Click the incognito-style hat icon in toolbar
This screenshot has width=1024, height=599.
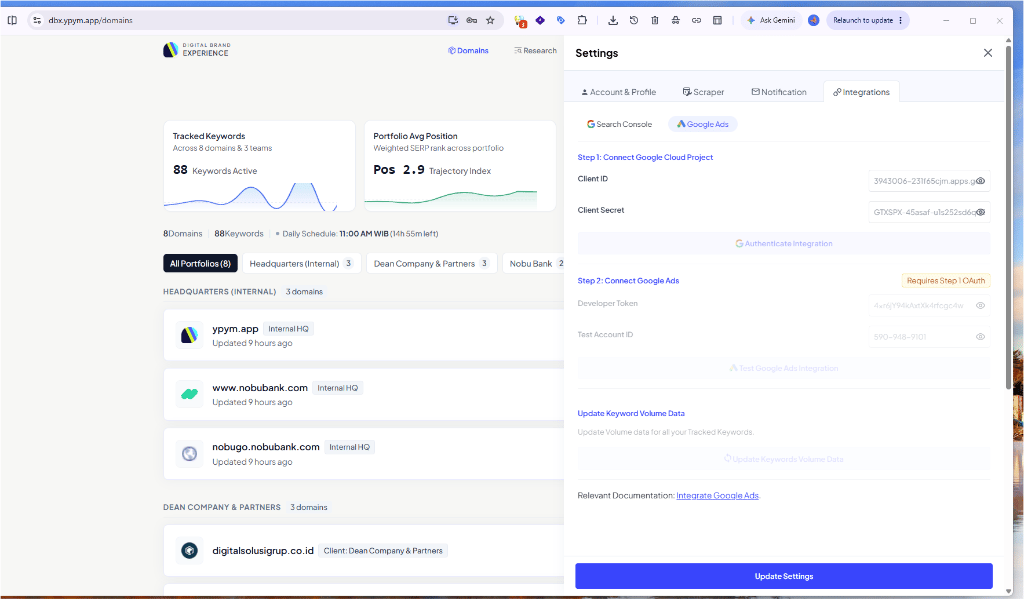675,20
